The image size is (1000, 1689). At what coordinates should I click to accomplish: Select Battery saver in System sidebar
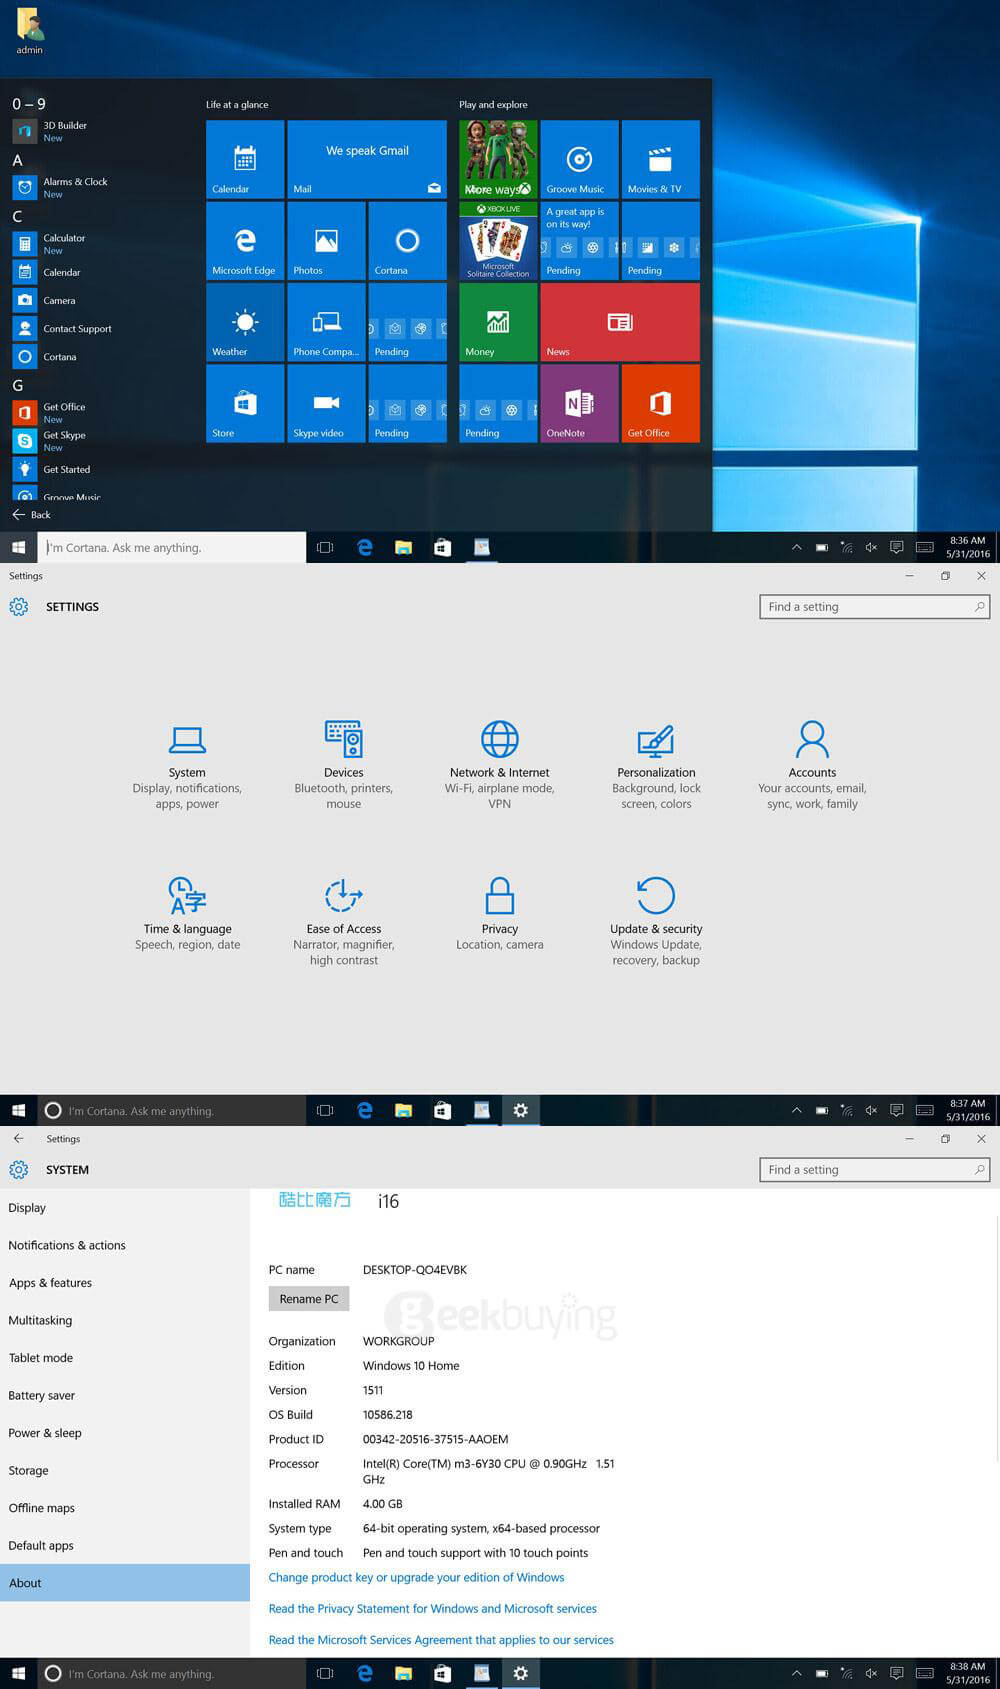coord(42,1396)
